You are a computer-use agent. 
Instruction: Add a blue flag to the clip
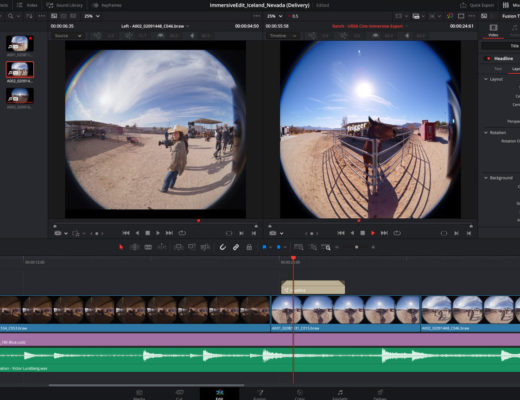(264, 247)
